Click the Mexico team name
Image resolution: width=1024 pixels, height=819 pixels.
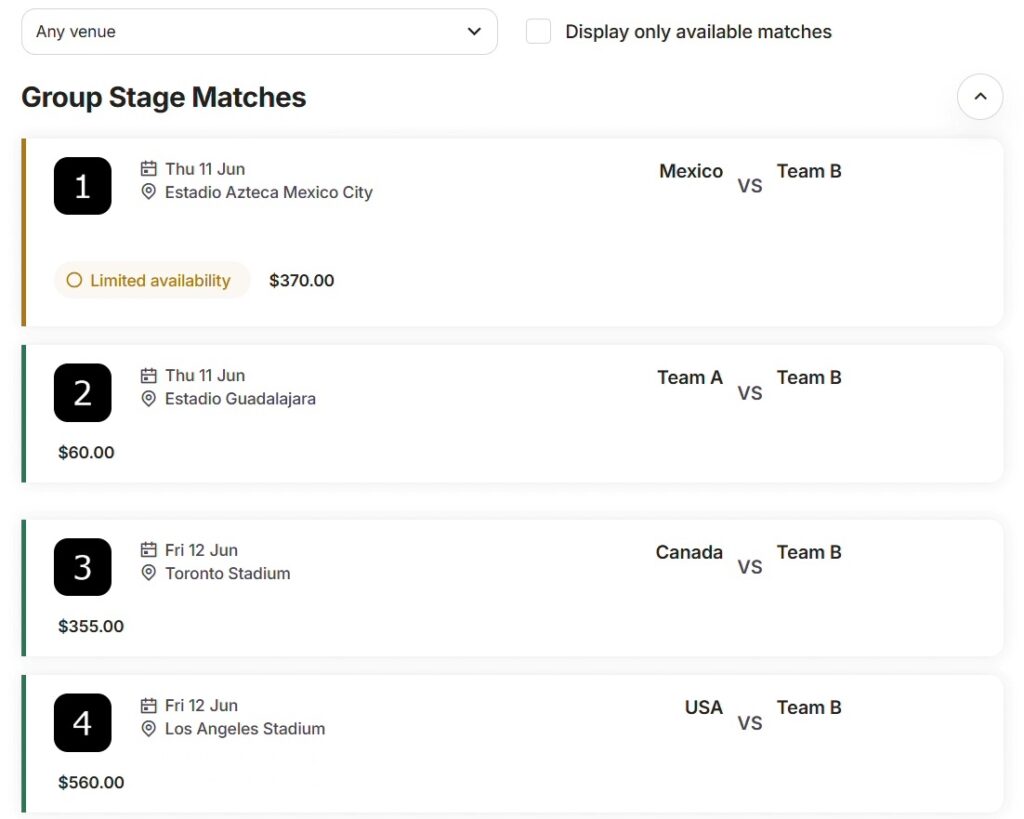pyautogui.click(x=690, y=171)
